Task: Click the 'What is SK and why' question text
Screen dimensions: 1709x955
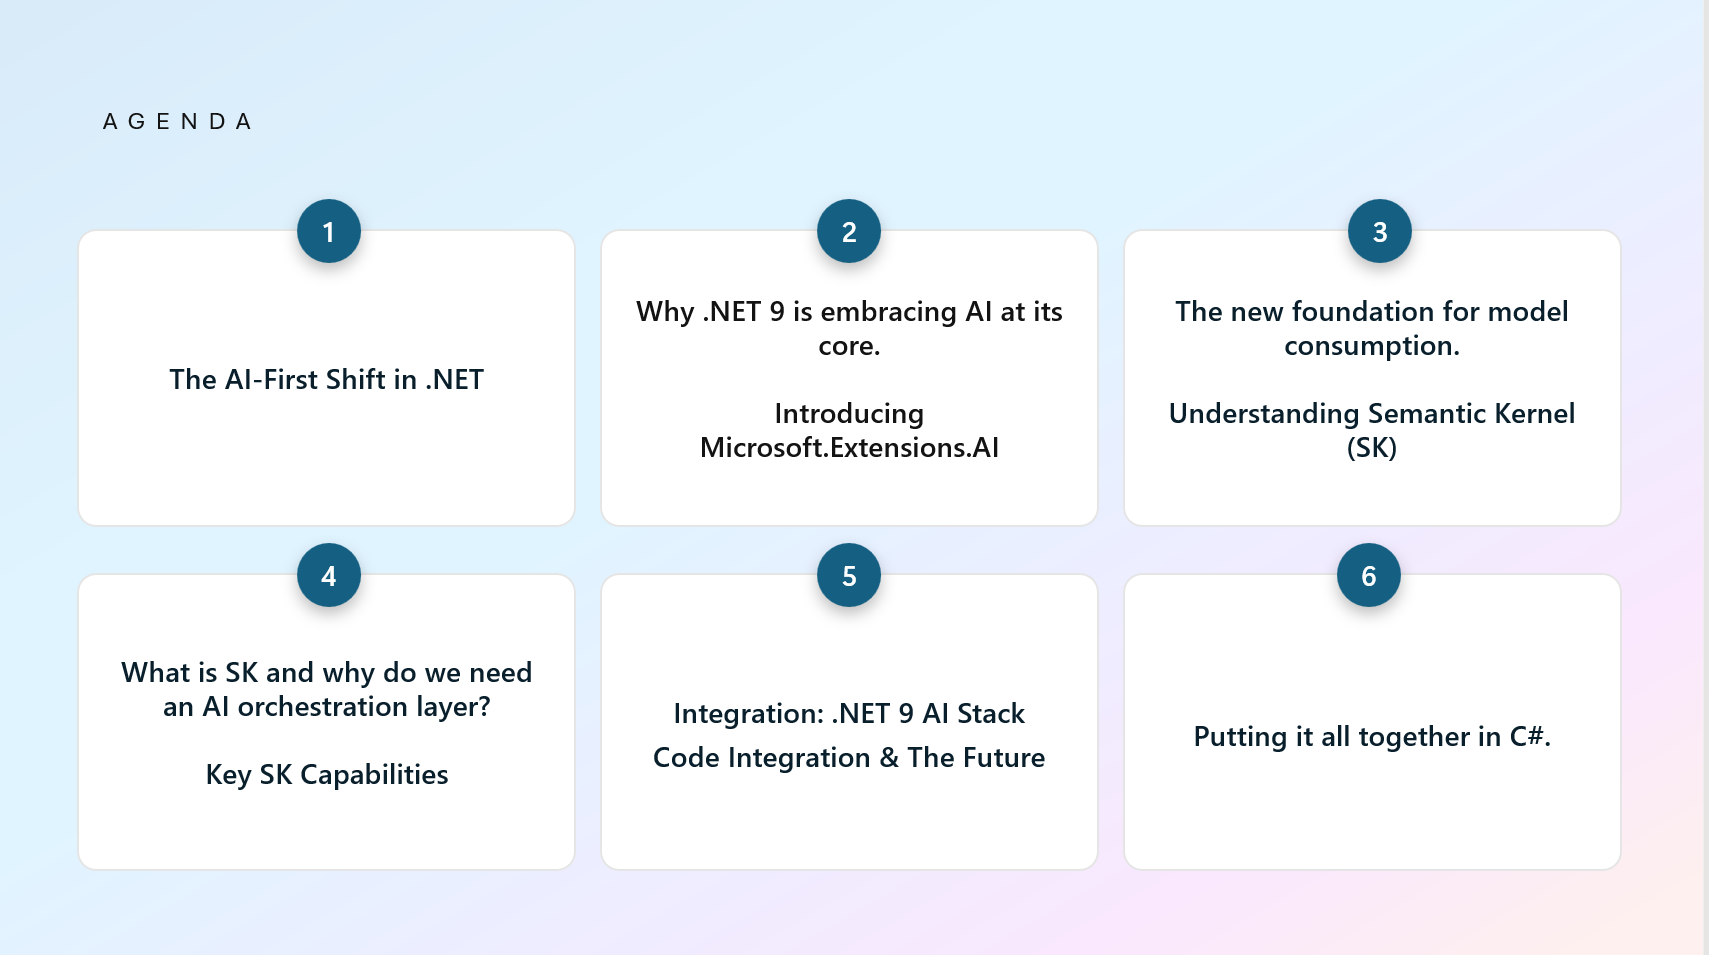Action: [326, 689]
